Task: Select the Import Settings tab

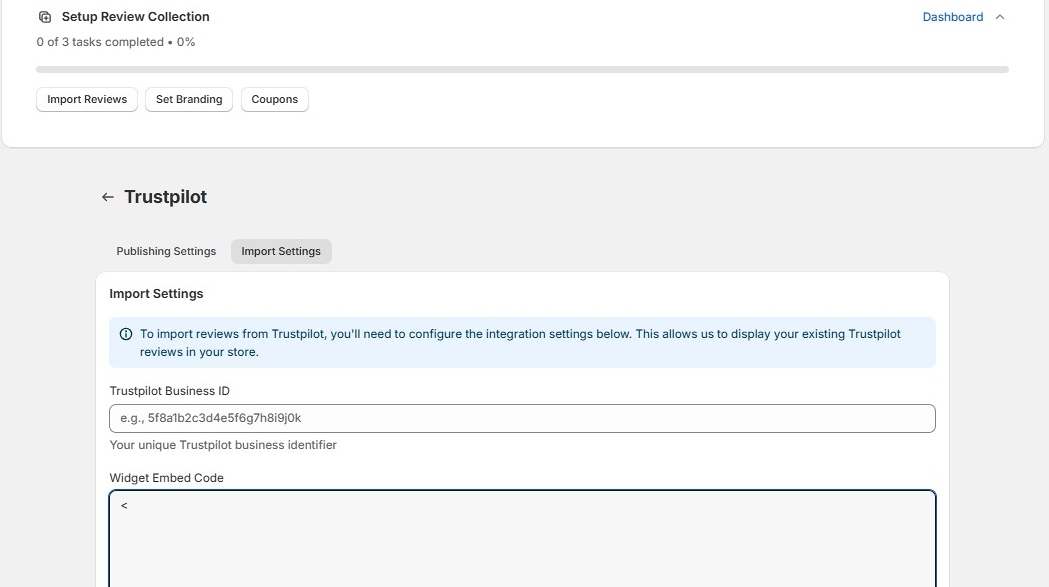Action: pyautogui.click(x=281, y=251)
